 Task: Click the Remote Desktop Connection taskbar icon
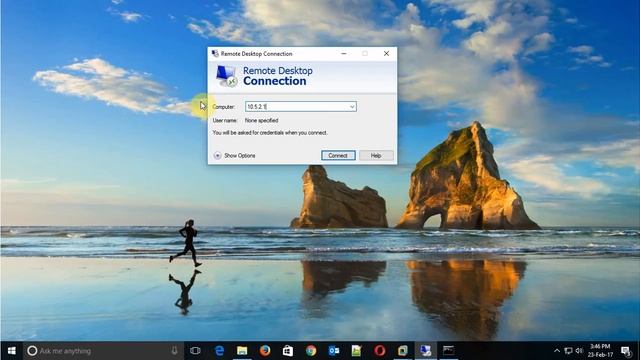(x=426, y=351)
